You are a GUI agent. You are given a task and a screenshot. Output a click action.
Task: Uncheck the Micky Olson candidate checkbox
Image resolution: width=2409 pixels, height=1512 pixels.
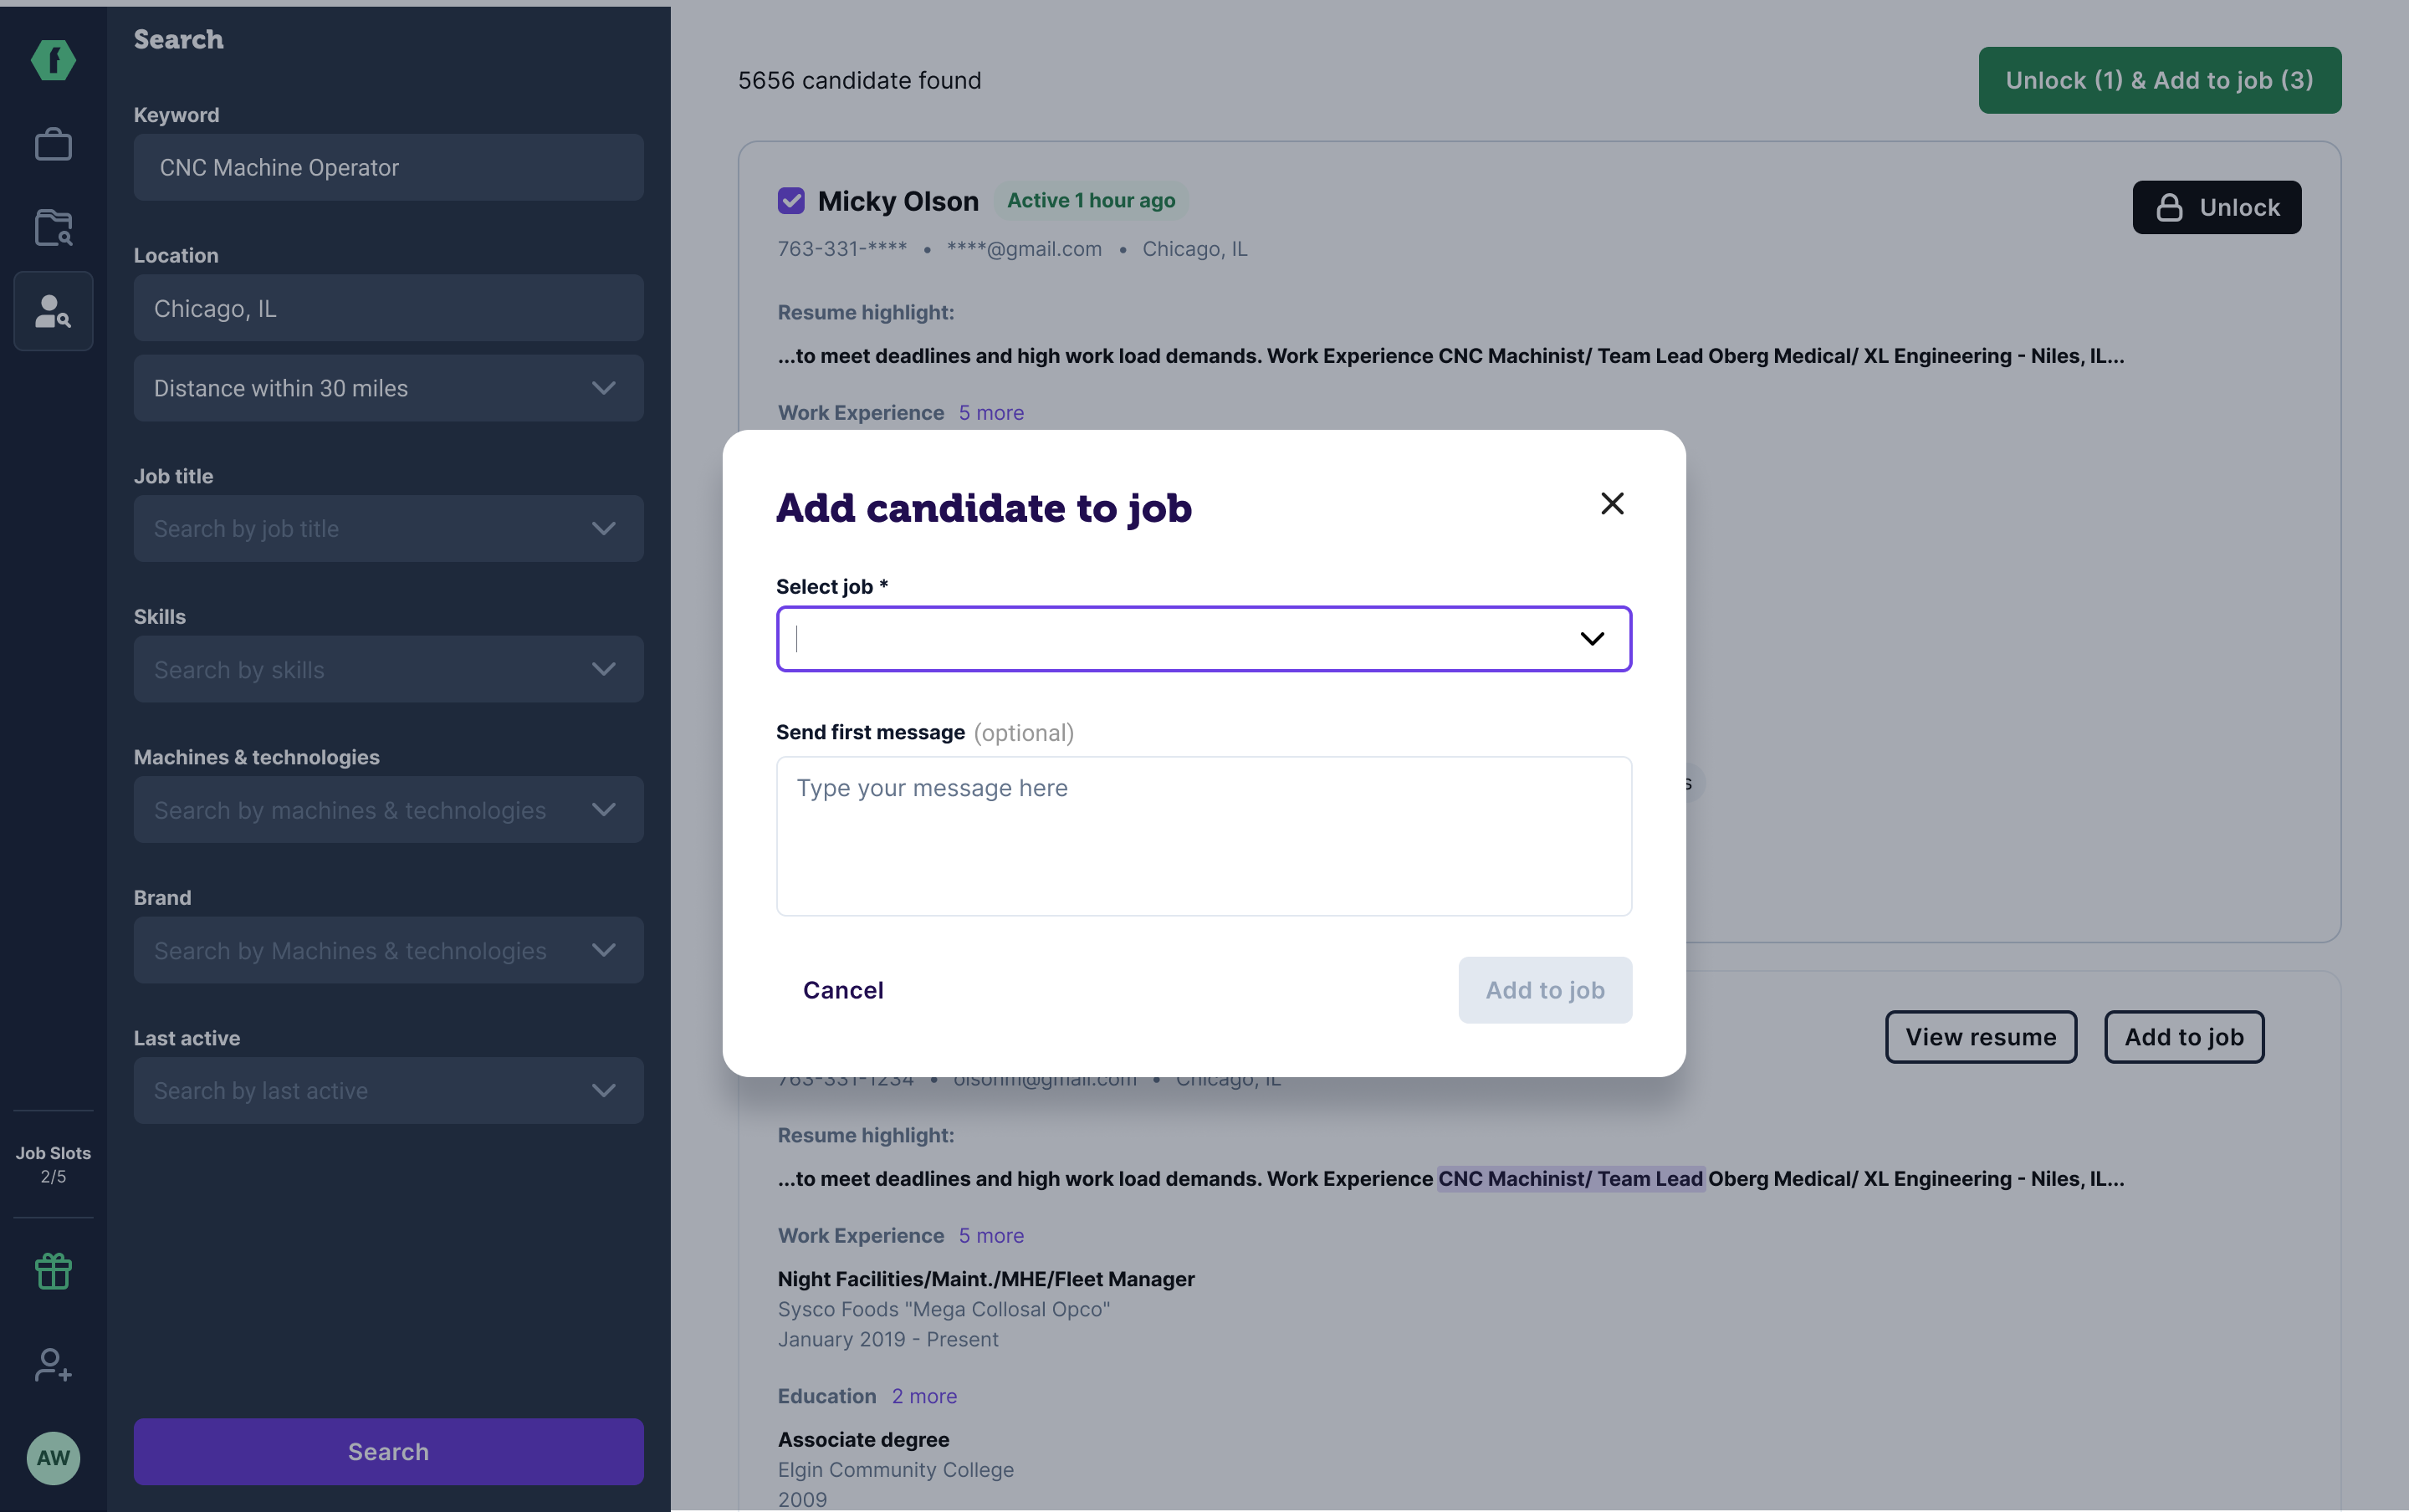point(791,201)
